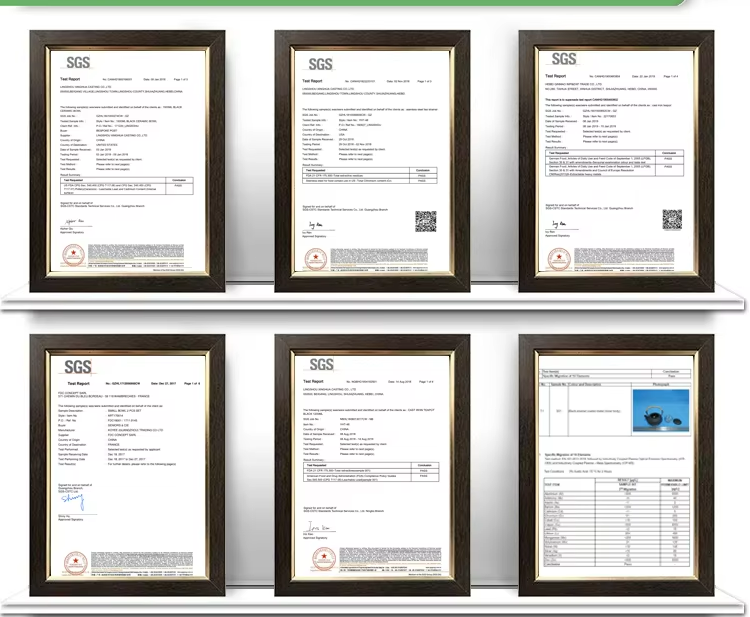The height and width of the screenshot is (617, 750).
Task: Click the blue teapot photograph
Action: click(661, 411)
